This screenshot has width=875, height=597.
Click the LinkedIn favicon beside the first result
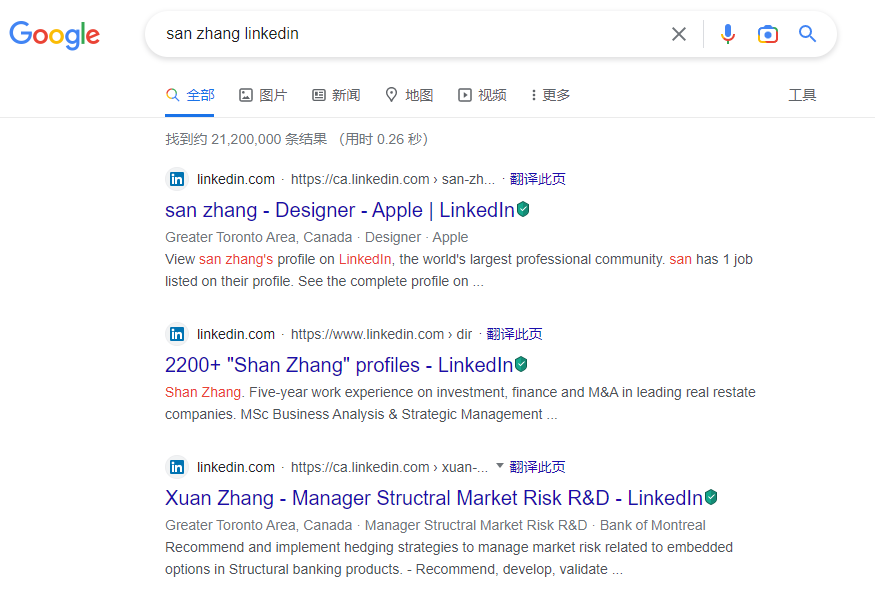pos(176,178)
